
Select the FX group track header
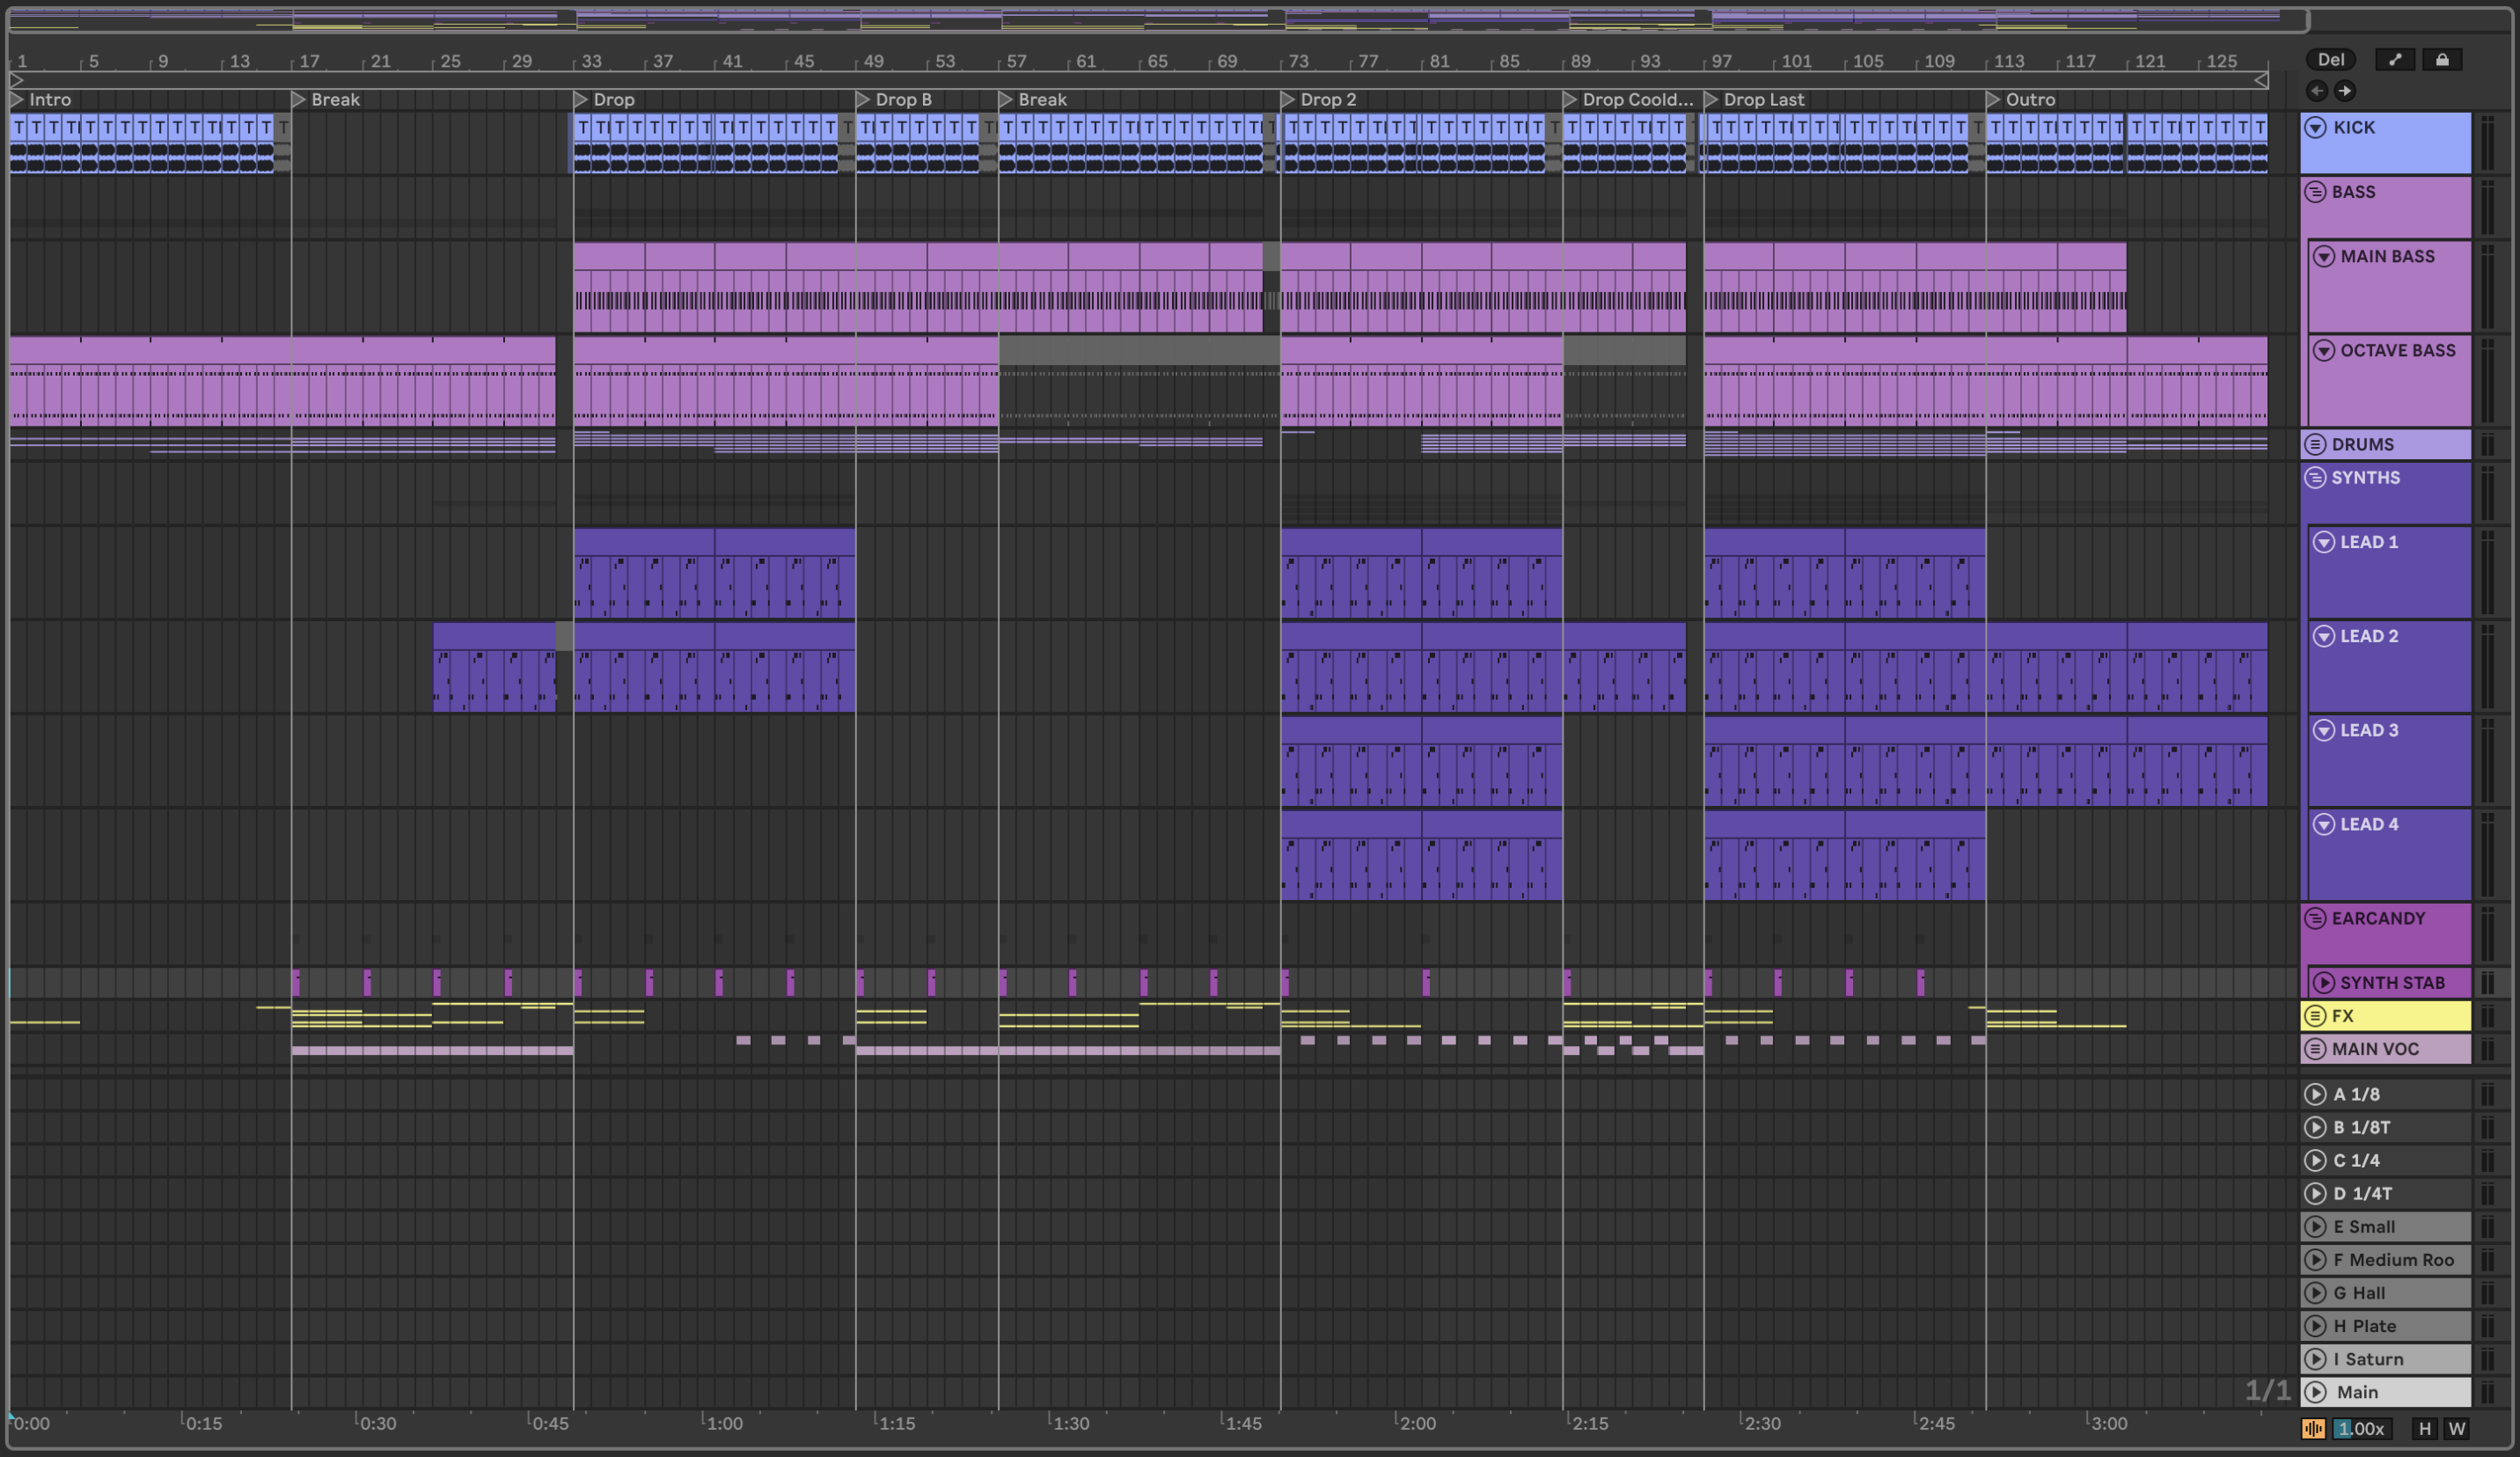coord(2400,1016)
